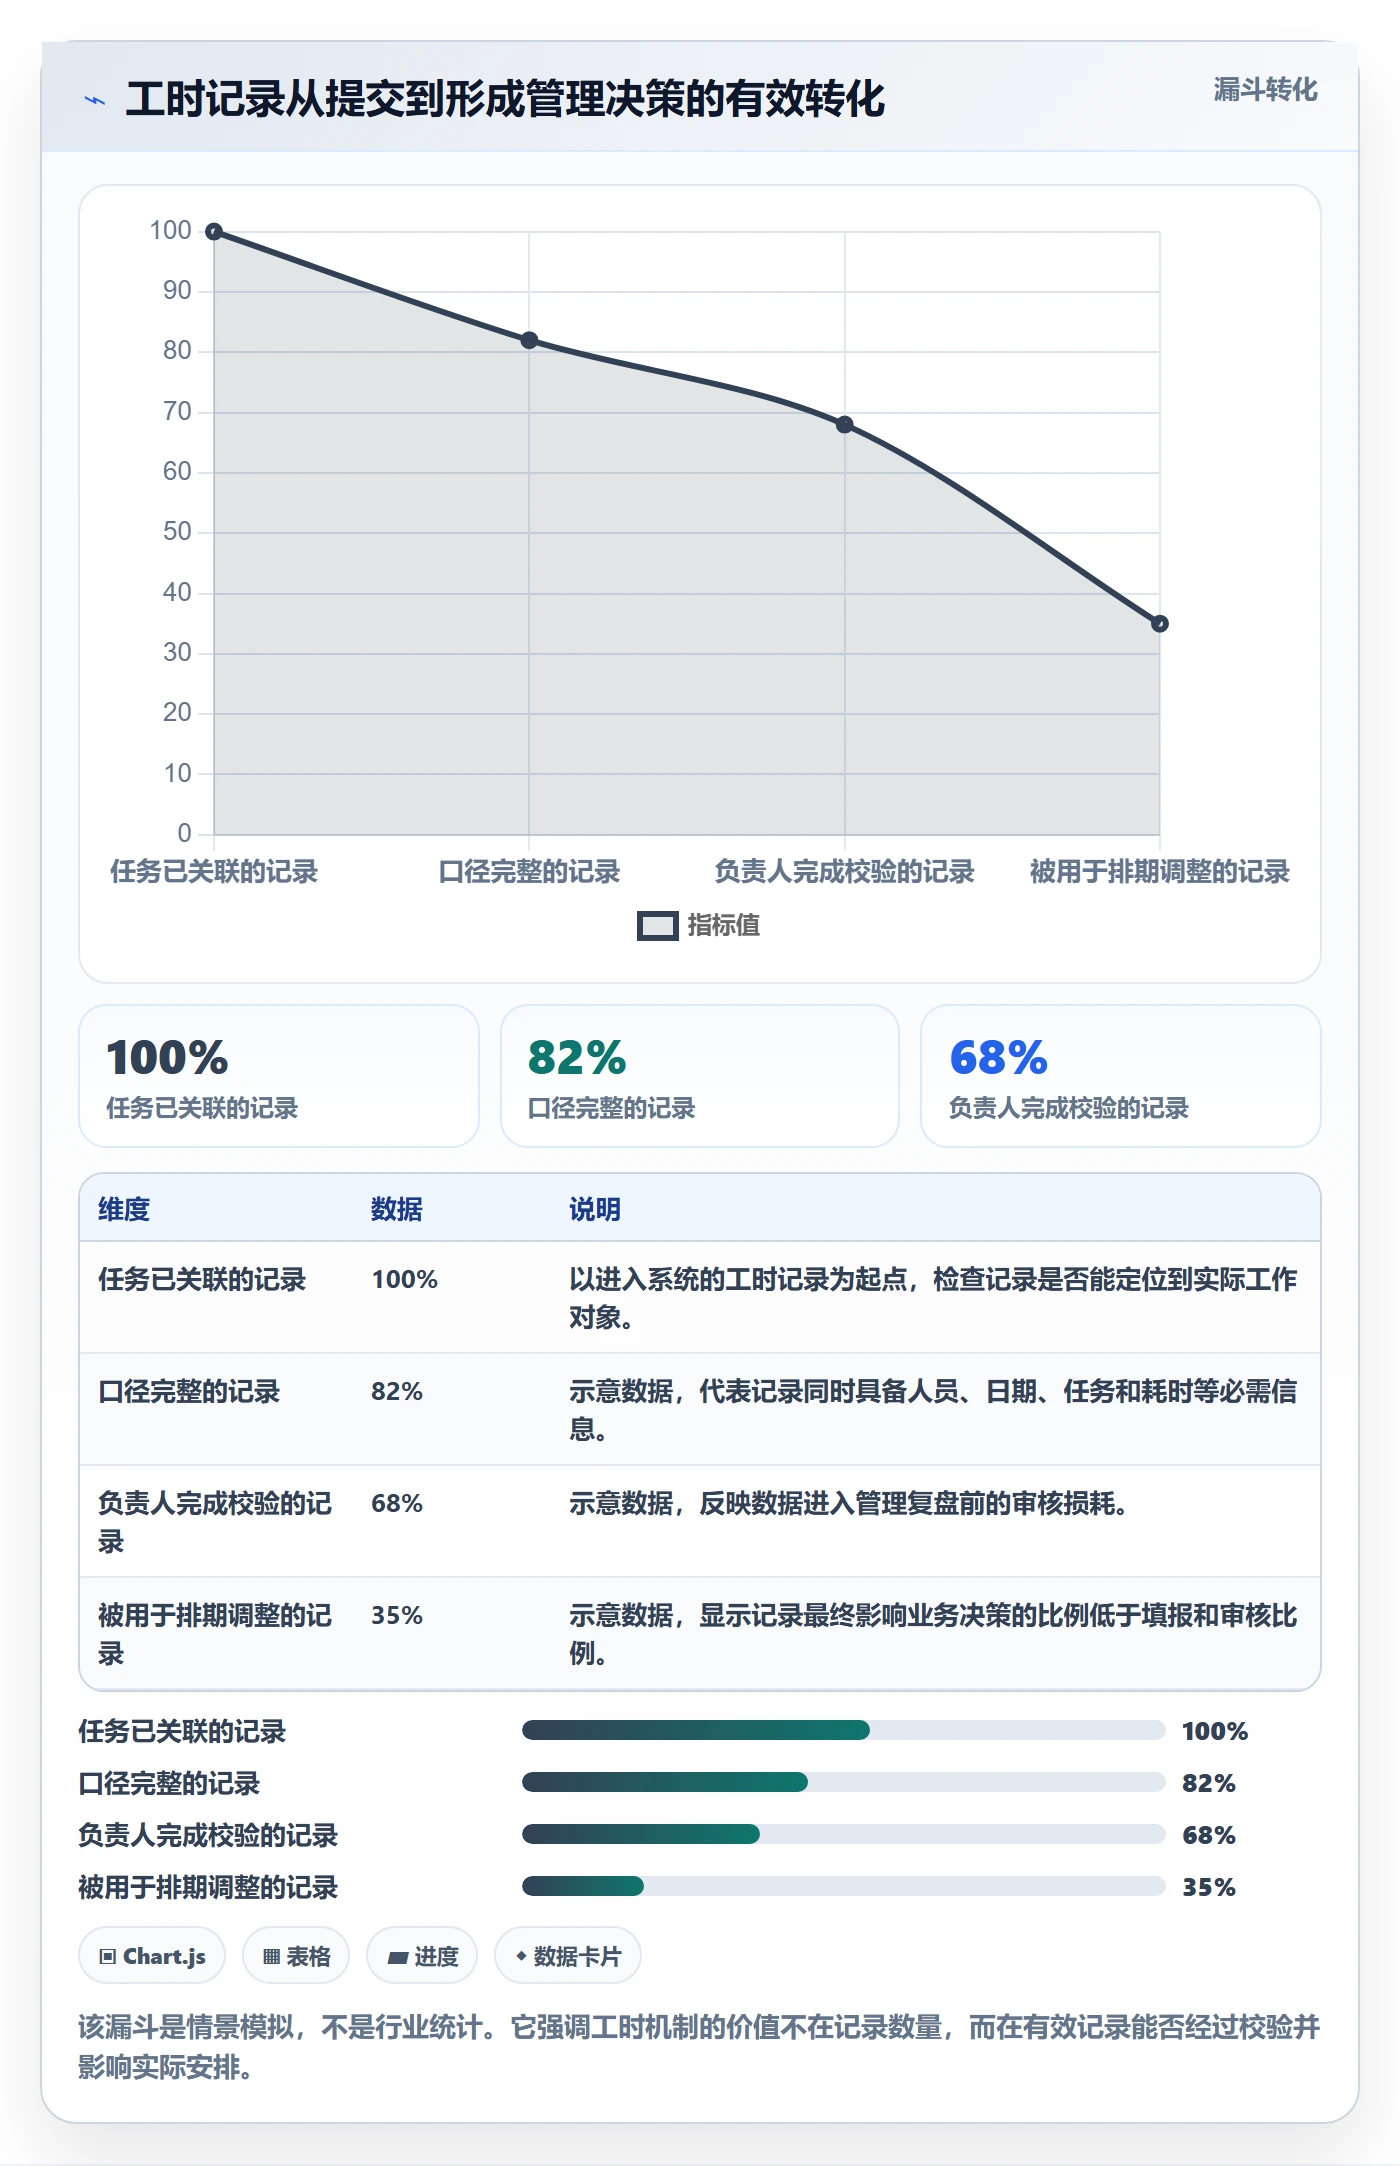
Task: Click the 维度 column header
Action: (x=124, y=1209)
